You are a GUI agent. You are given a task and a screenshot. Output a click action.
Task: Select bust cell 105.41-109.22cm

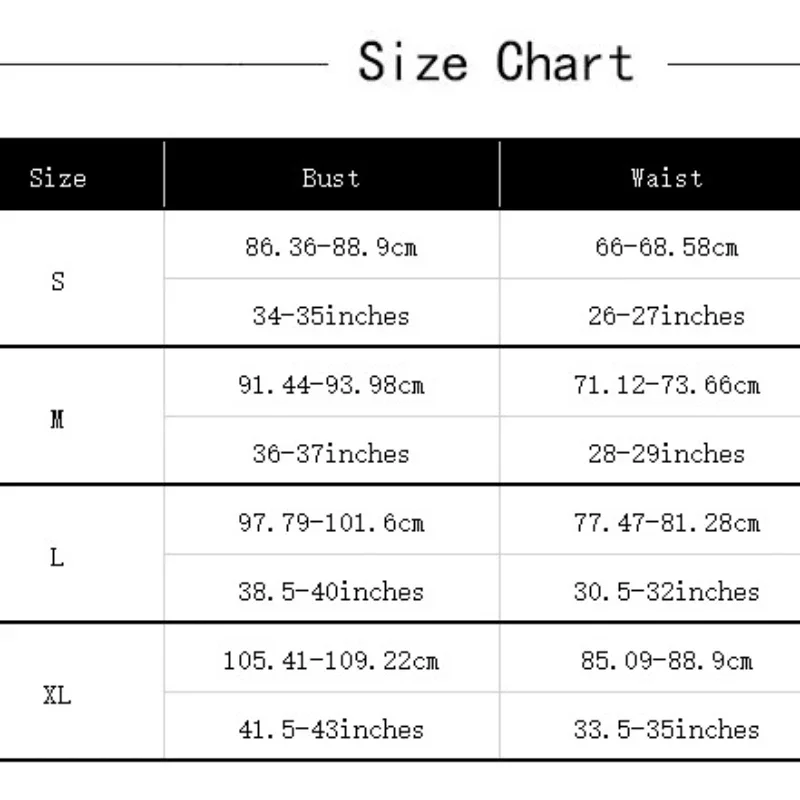pos(331,661)
